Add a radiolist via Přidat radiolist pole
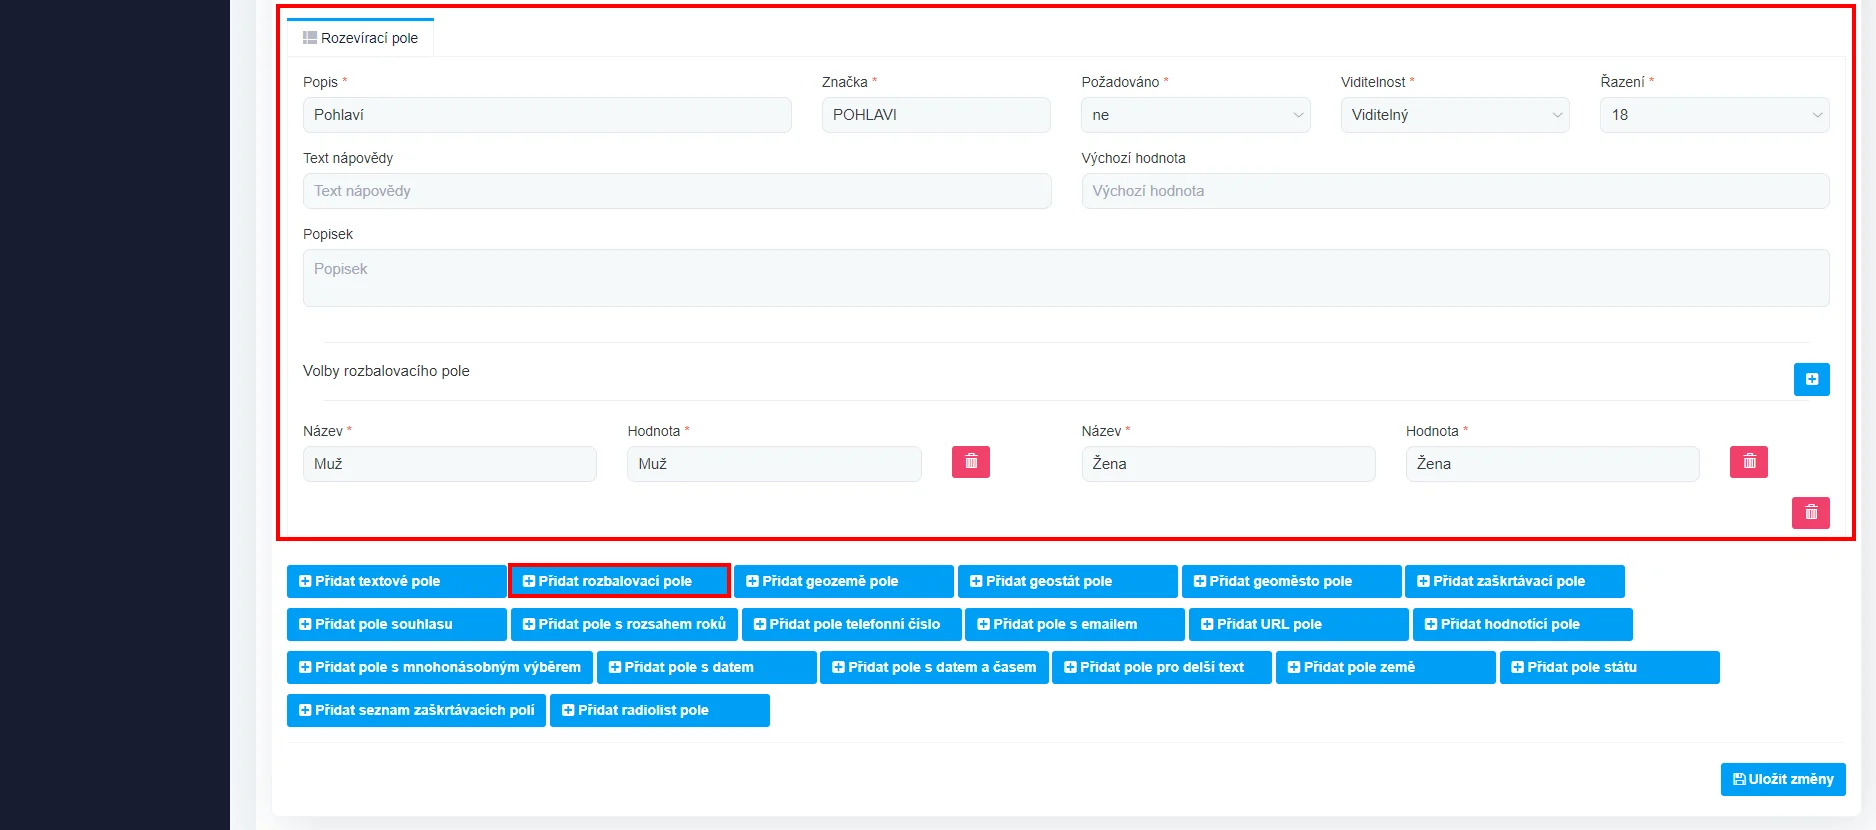 pos(659,710)
